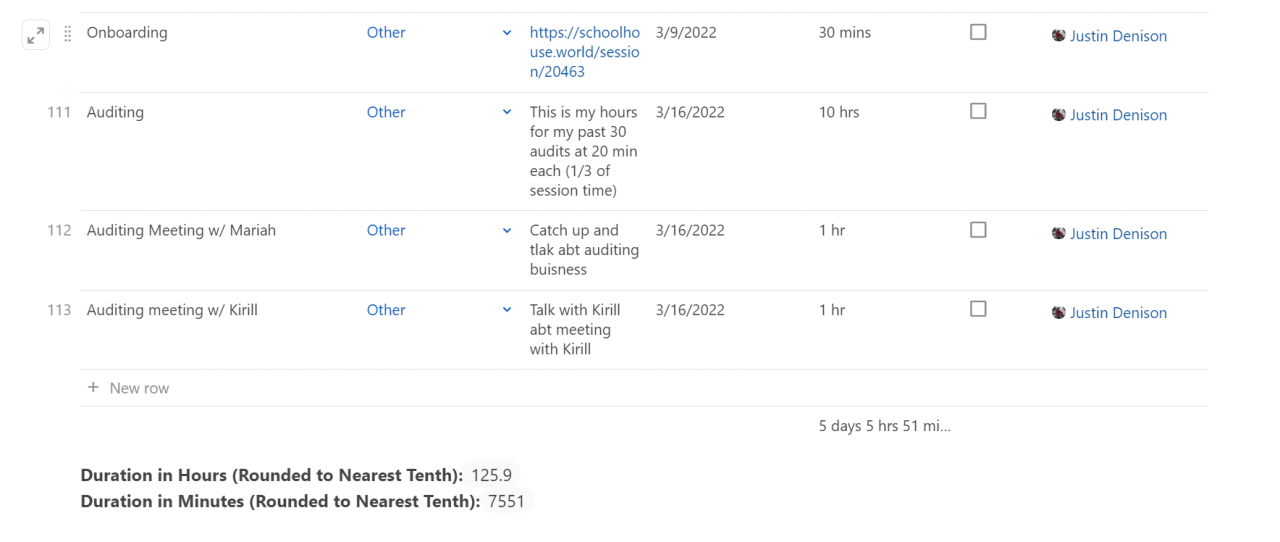This screenshot has width=1280, height=542.
Task: Open dropdown arrow in Mariah meeting row
Action: 507,231
